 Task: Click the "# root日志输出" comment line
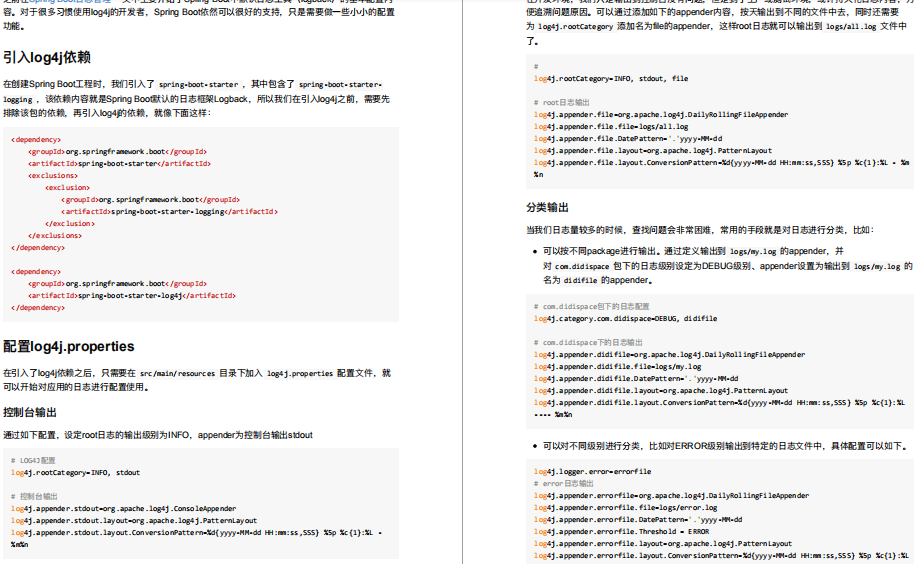click(x=562, y=102)
